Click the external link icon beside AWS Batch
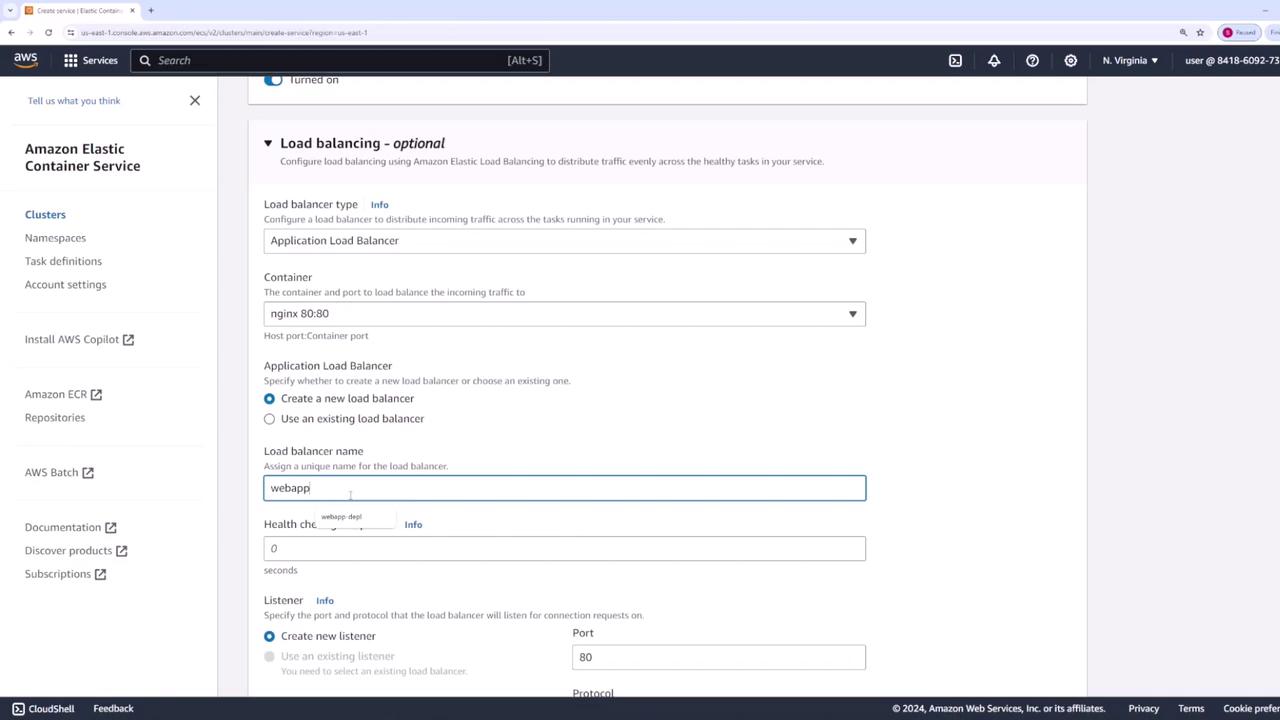 tap(88, 473)
